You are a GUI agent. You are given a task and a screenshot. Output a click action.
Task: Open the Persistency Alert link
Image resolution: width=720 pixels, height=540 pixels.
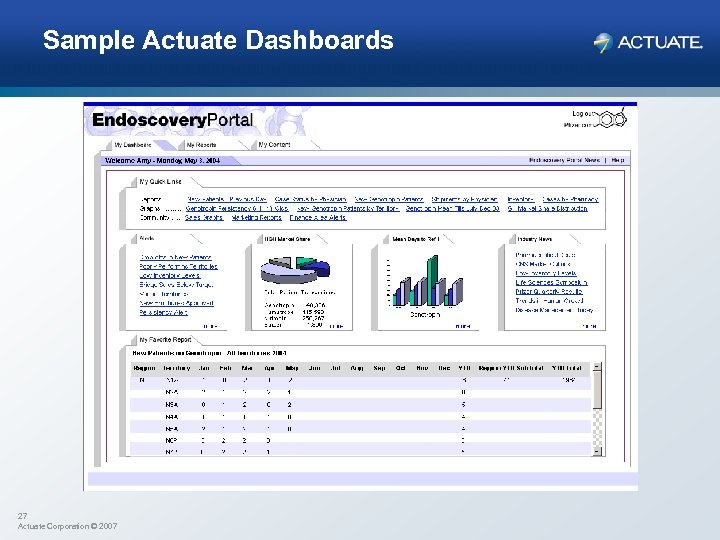pos(163,312)
